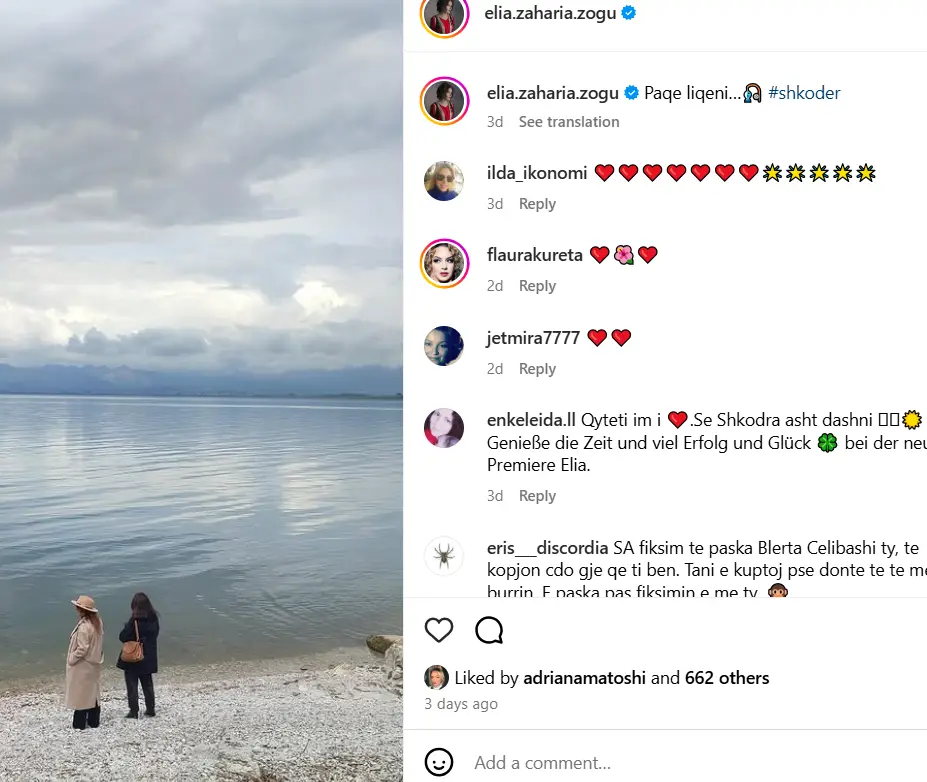Reply to ilda_ikonomi's comment
Viewport: 927px width, 782px height.
click(537, 204)
